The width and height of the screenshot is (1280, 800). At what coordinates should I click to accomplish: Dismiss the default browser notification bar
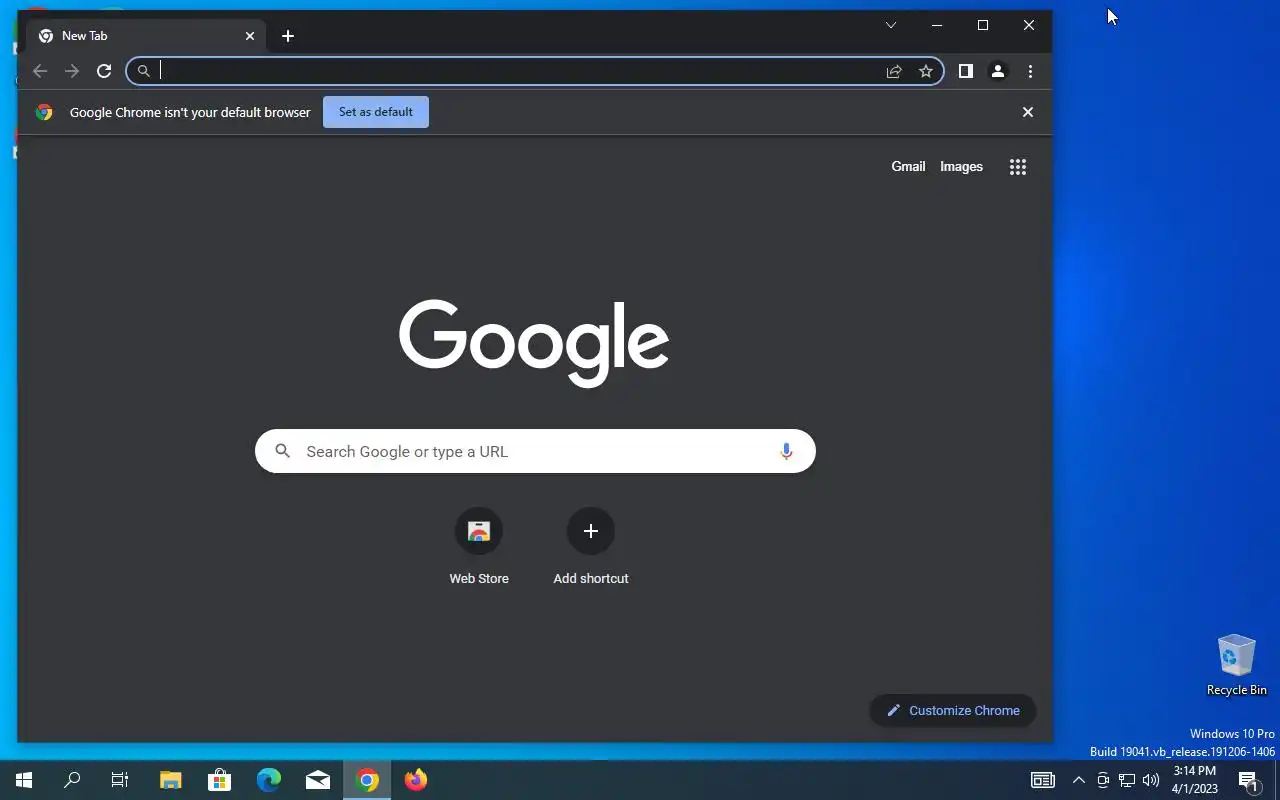point(1028,112)
